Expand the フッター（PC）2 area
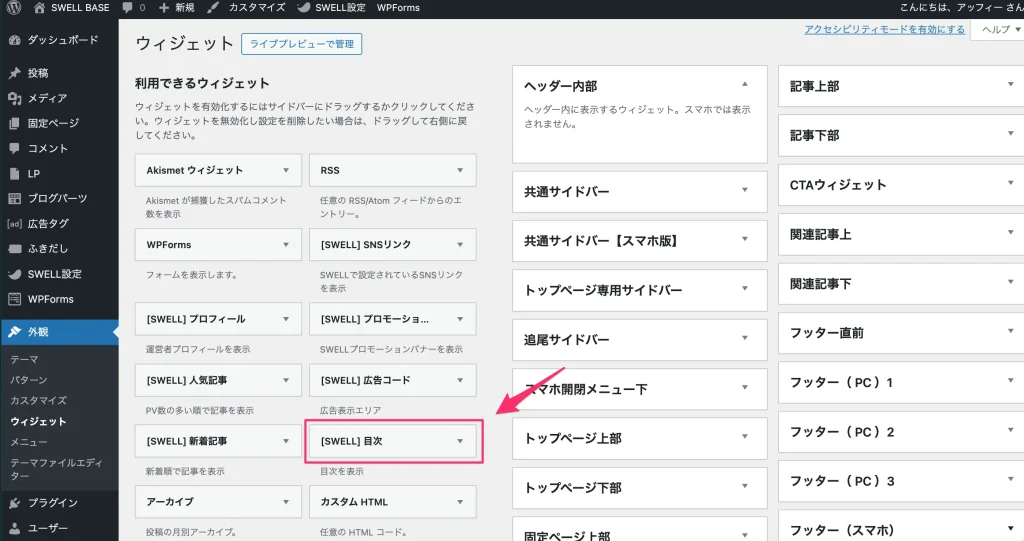1024x541 pixels. [x=1011, y=431]
